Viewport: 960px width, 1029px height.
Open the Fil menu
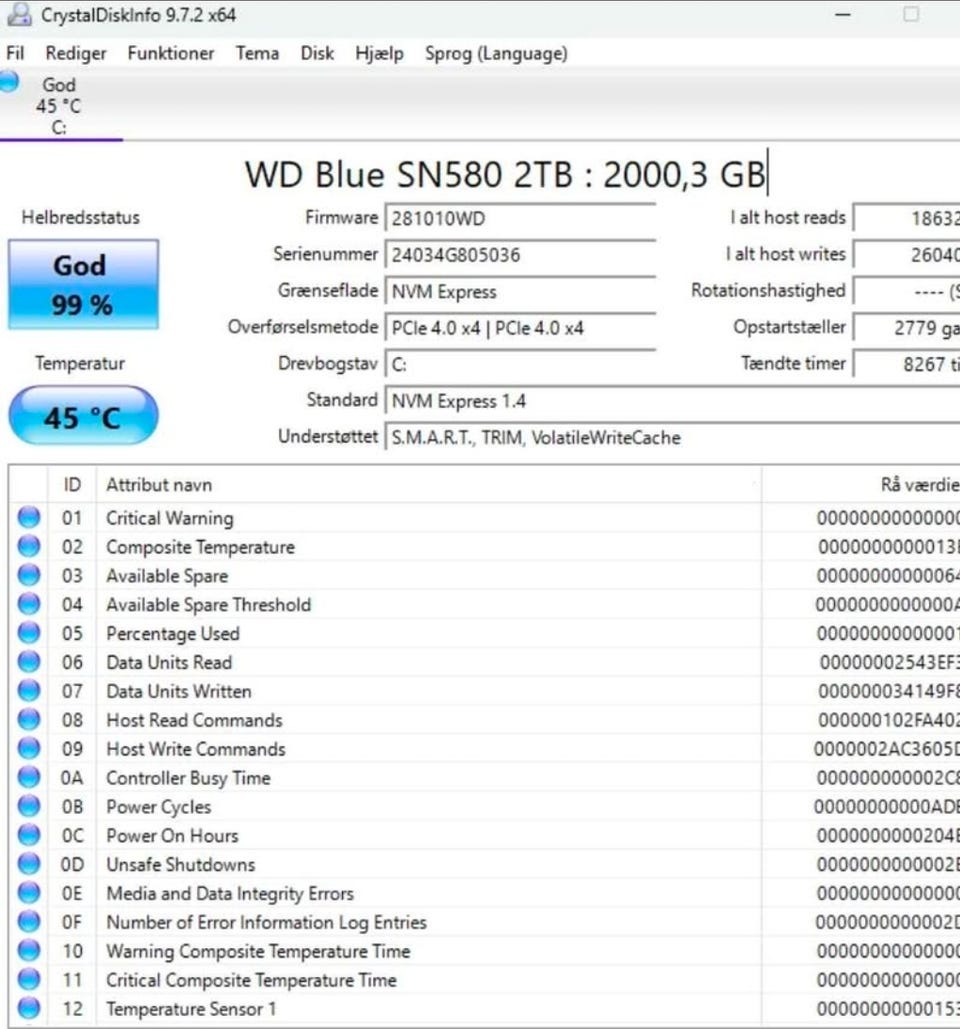click(x=15, y=54)
